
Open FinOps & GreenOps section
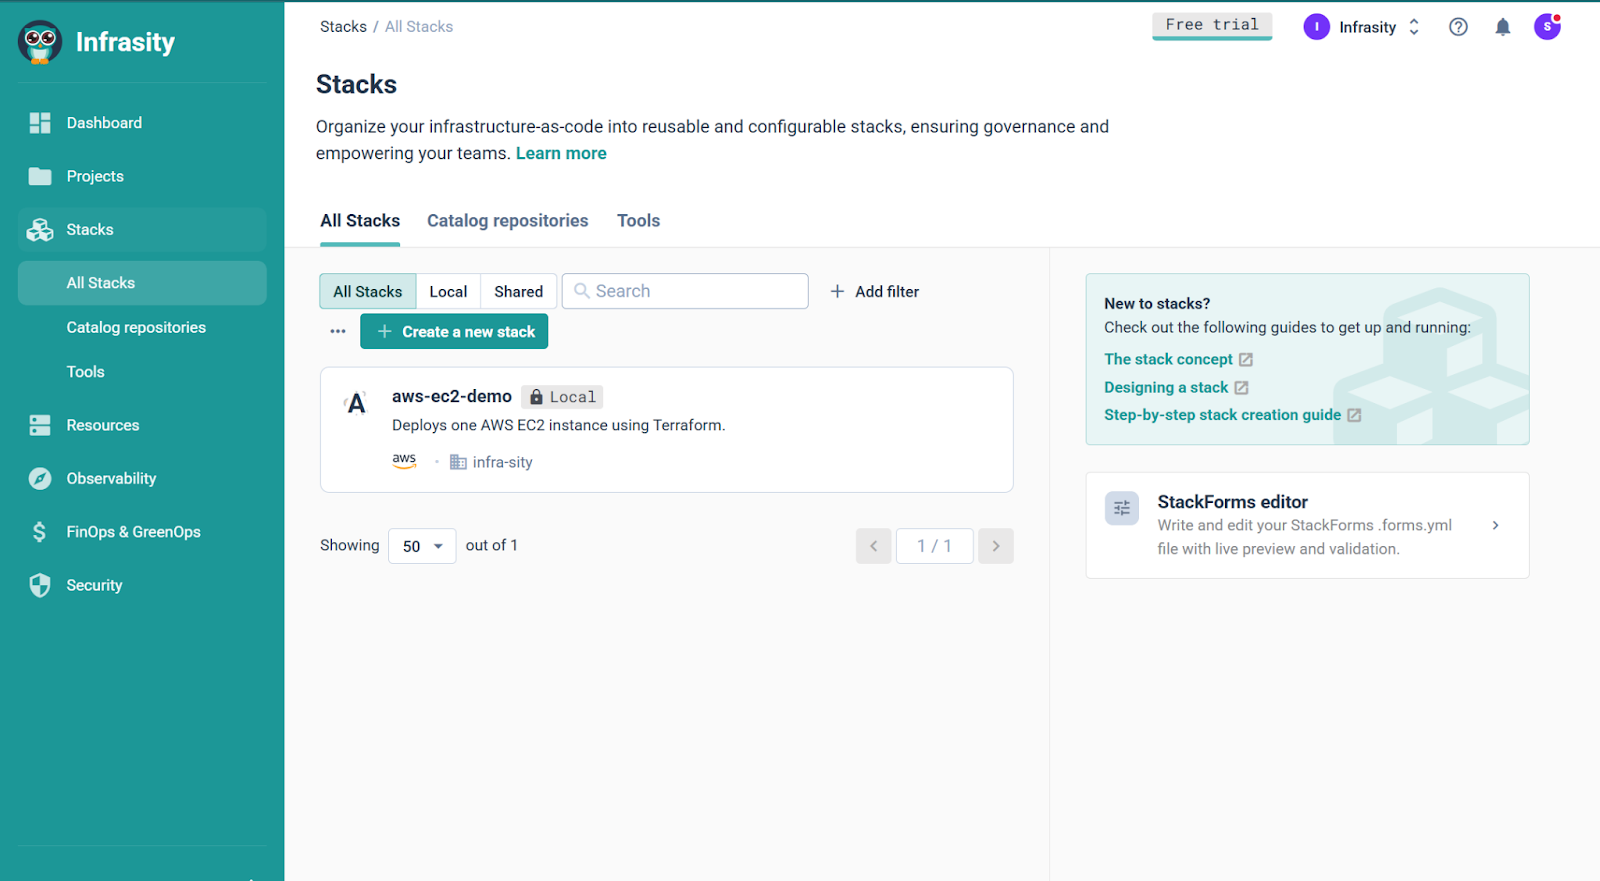coord(133,532)
